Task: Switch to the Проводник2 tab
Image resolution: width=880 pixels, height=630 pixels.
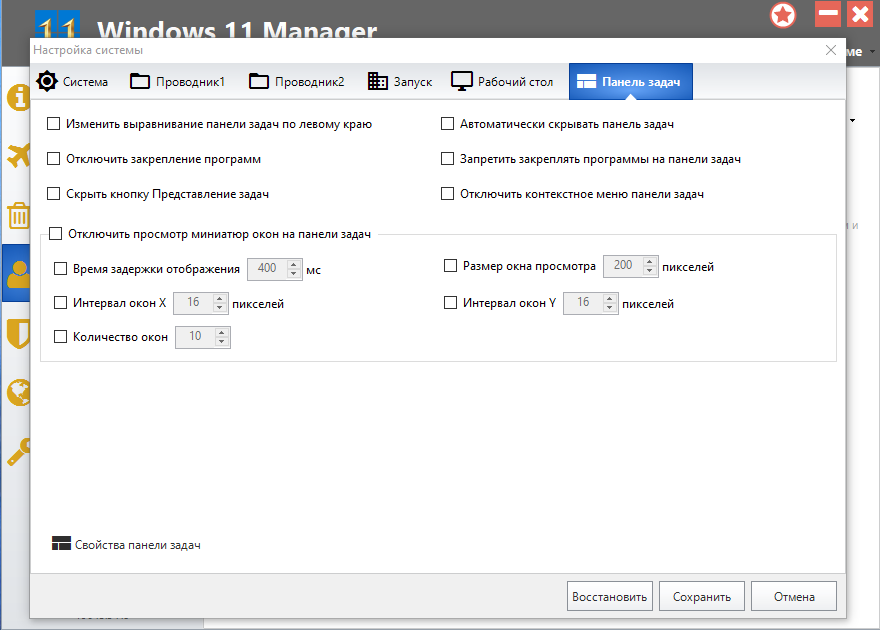Action: (296, 82)
